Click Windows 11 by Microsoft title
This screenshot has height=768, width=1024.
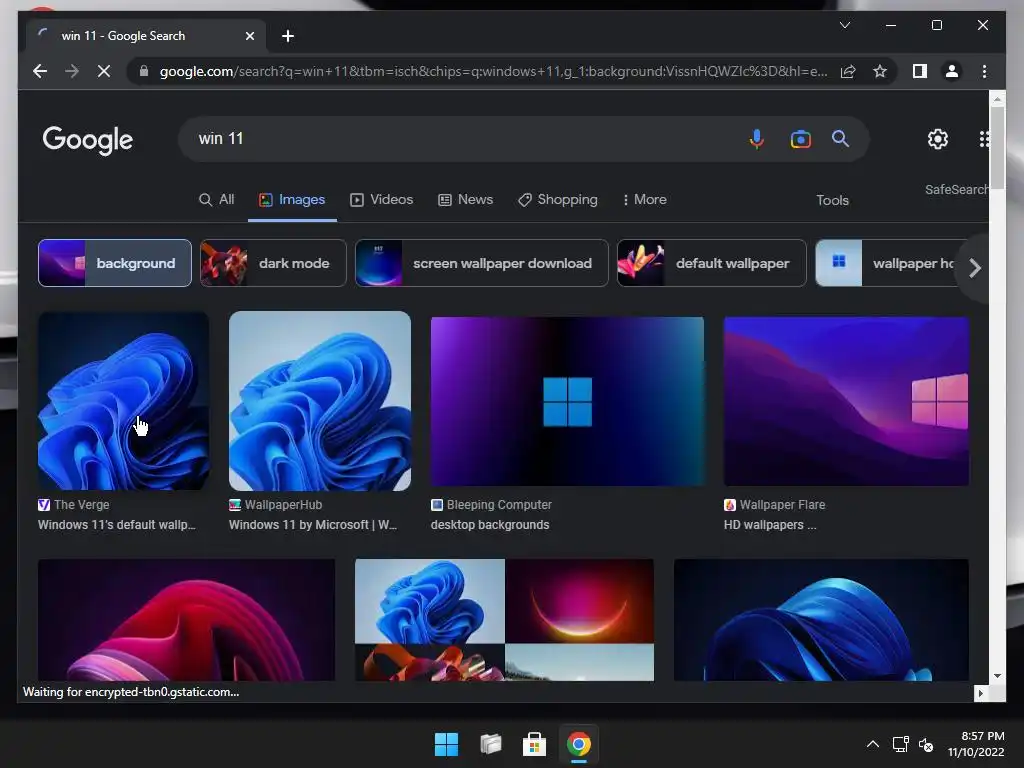pos(313,525)
